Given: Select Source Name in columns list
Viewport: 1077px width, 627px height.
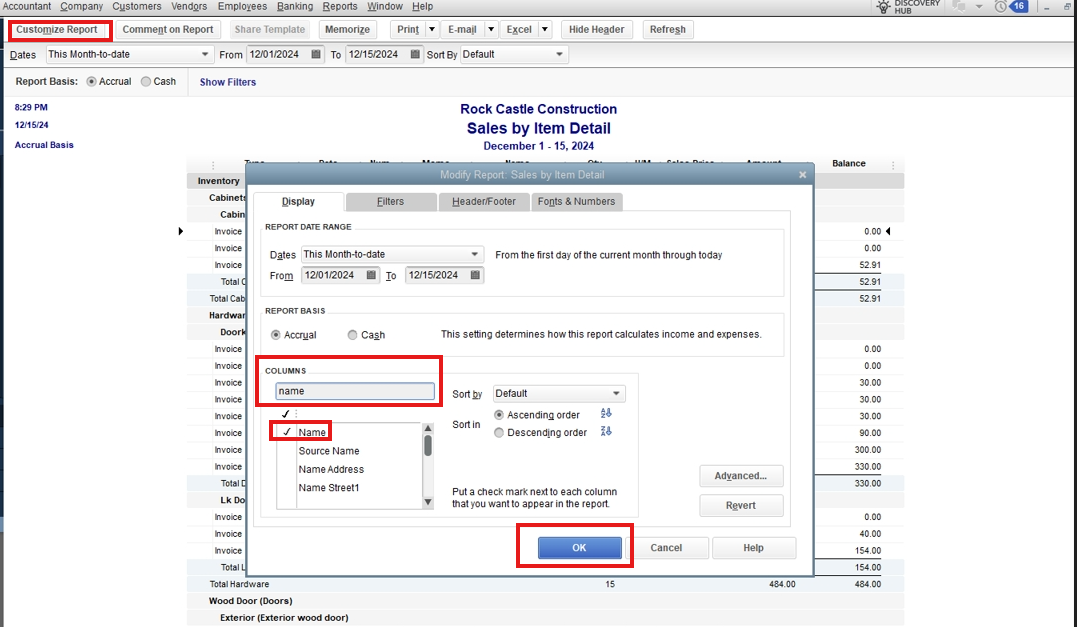Looking at the screenshot, I should tap(328, 451).
